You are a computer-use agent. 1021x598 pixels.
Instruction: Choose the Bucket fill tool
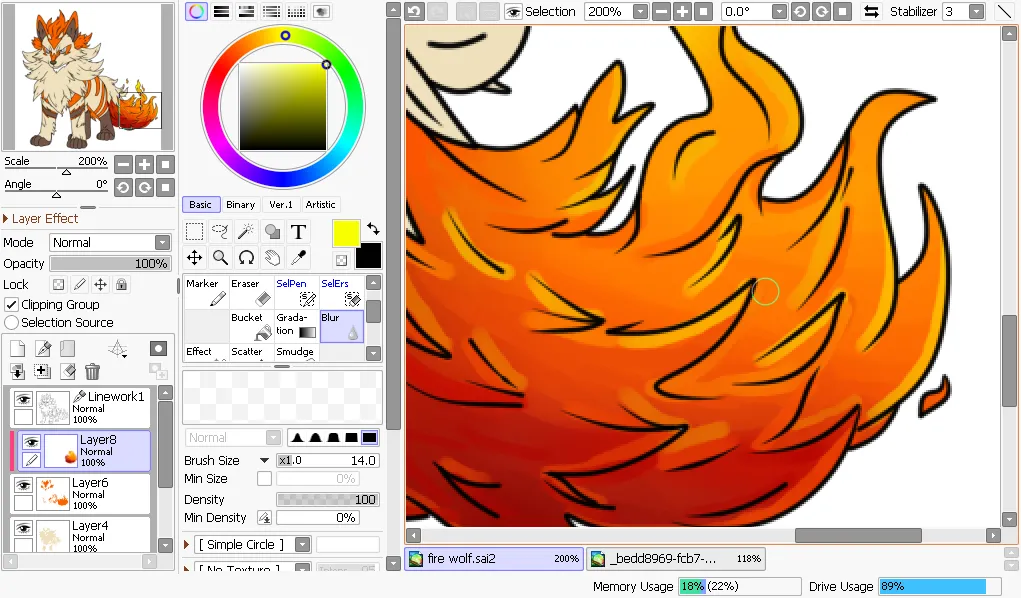point(251,326)
